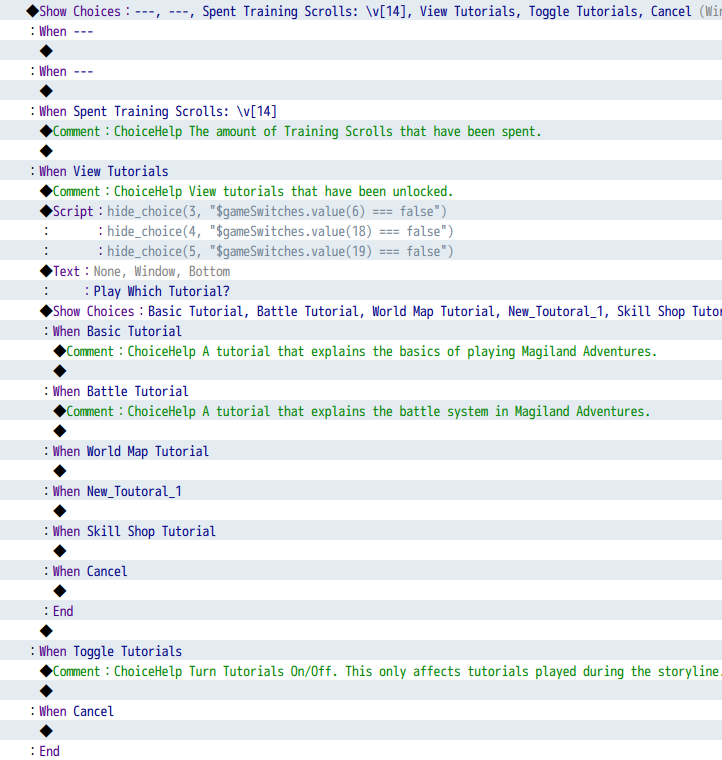Select the top Show Choices command line
This screenshot has width=722, height=760.
[x=361, y=11]
